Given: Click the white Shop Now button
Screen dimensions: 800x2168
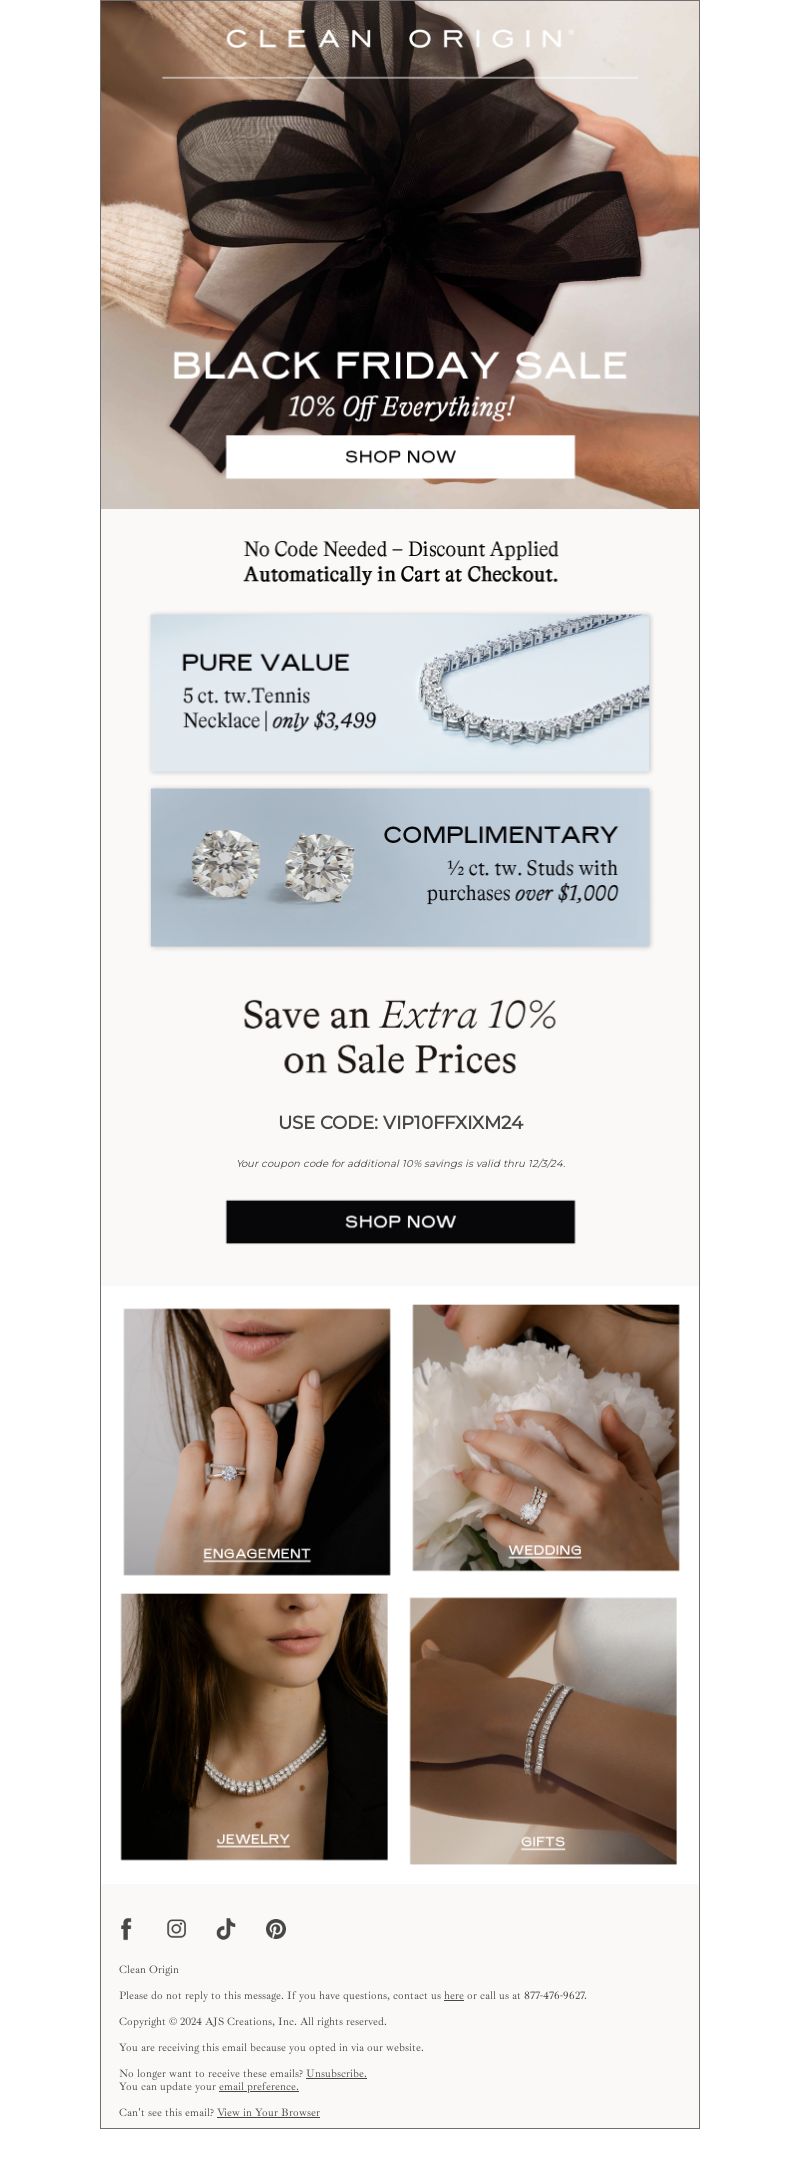Looking at the screenshot, I should (x=400, y=456).
